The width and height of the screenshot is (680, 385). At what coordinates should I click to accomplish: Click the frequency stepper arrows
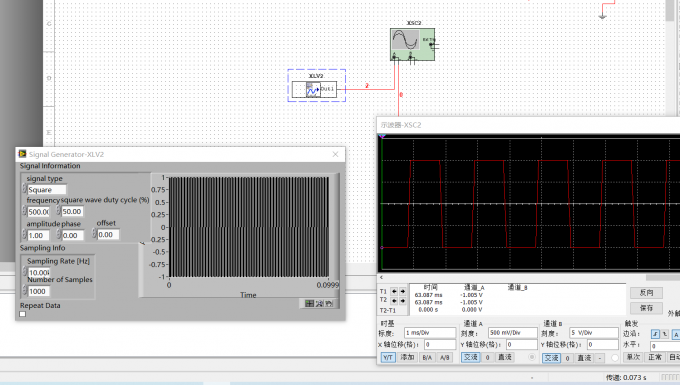tap(24, 211)
